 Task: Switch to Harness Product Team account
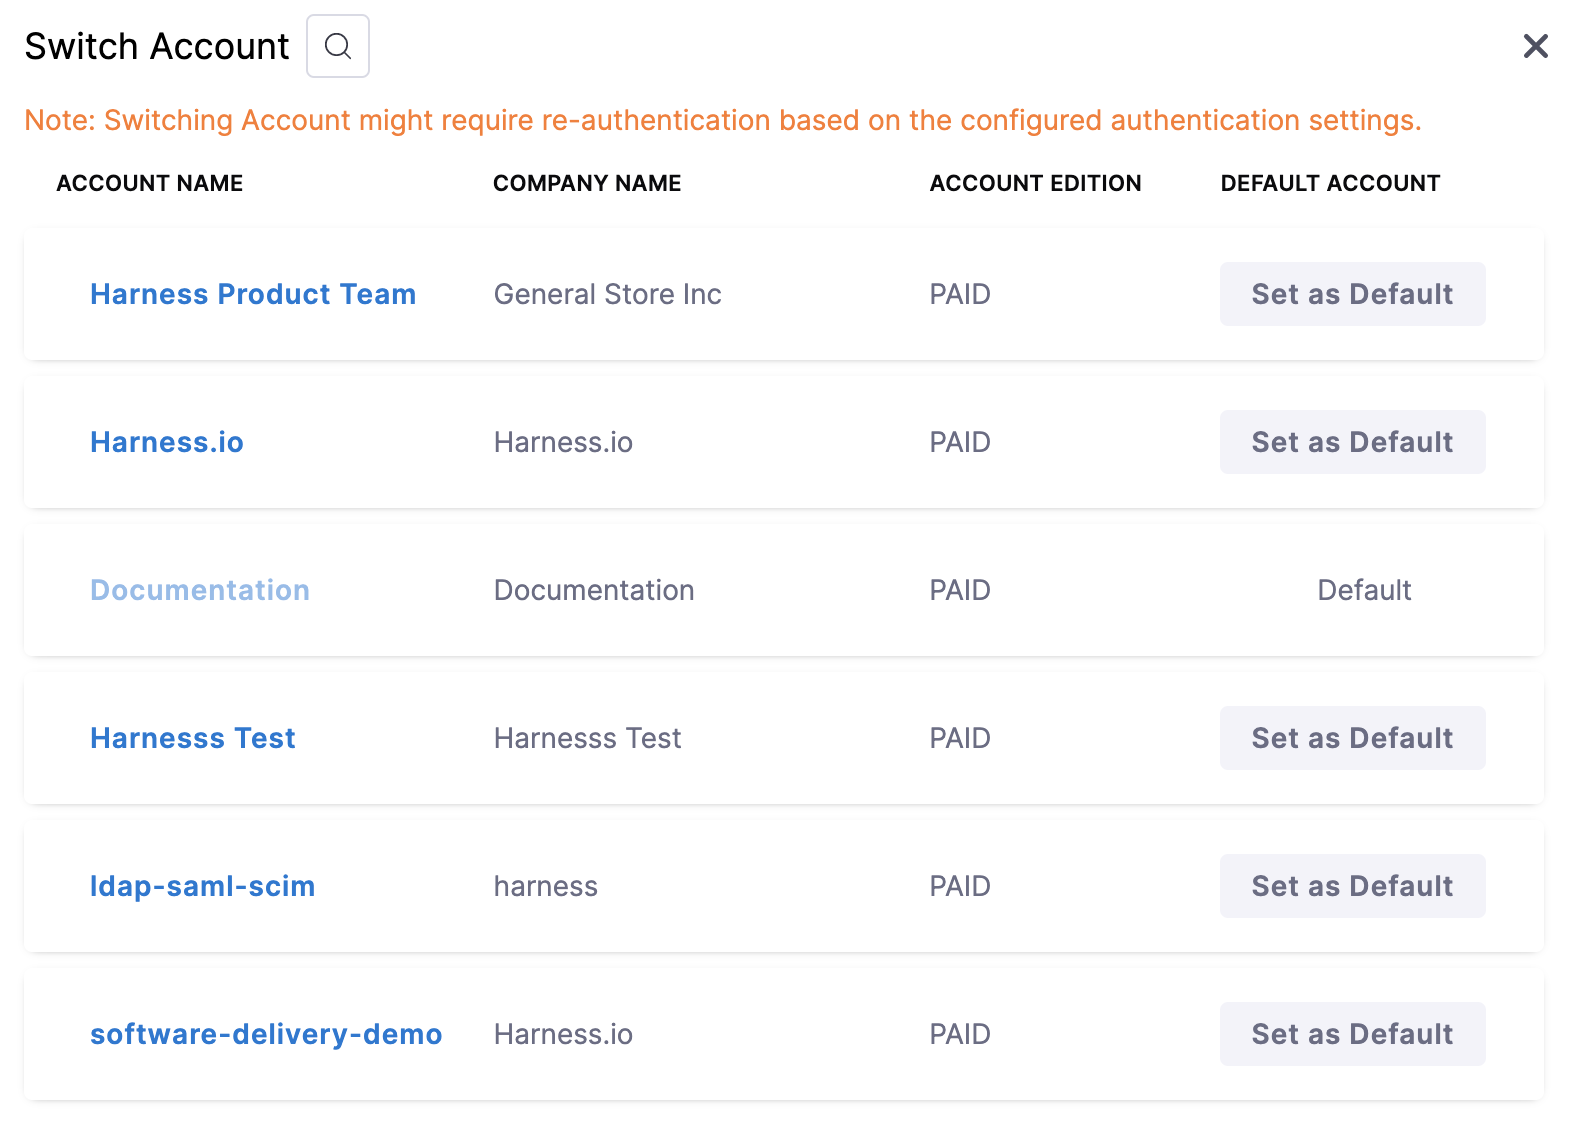tap(253, 294)
